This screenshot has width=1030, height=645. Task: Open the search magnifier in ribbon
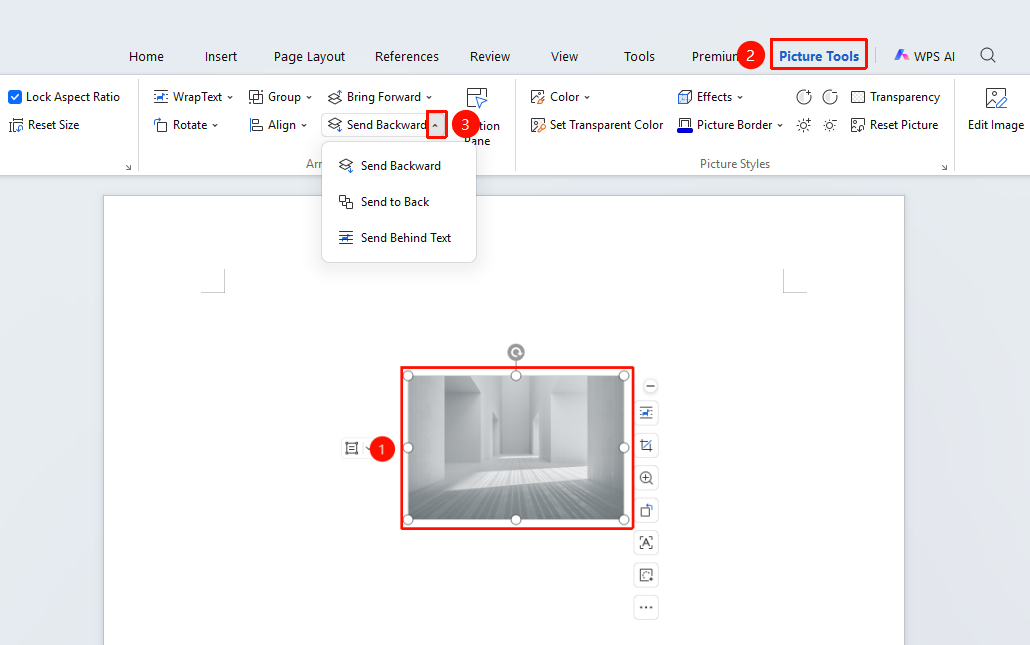click(x=988, y=55)
